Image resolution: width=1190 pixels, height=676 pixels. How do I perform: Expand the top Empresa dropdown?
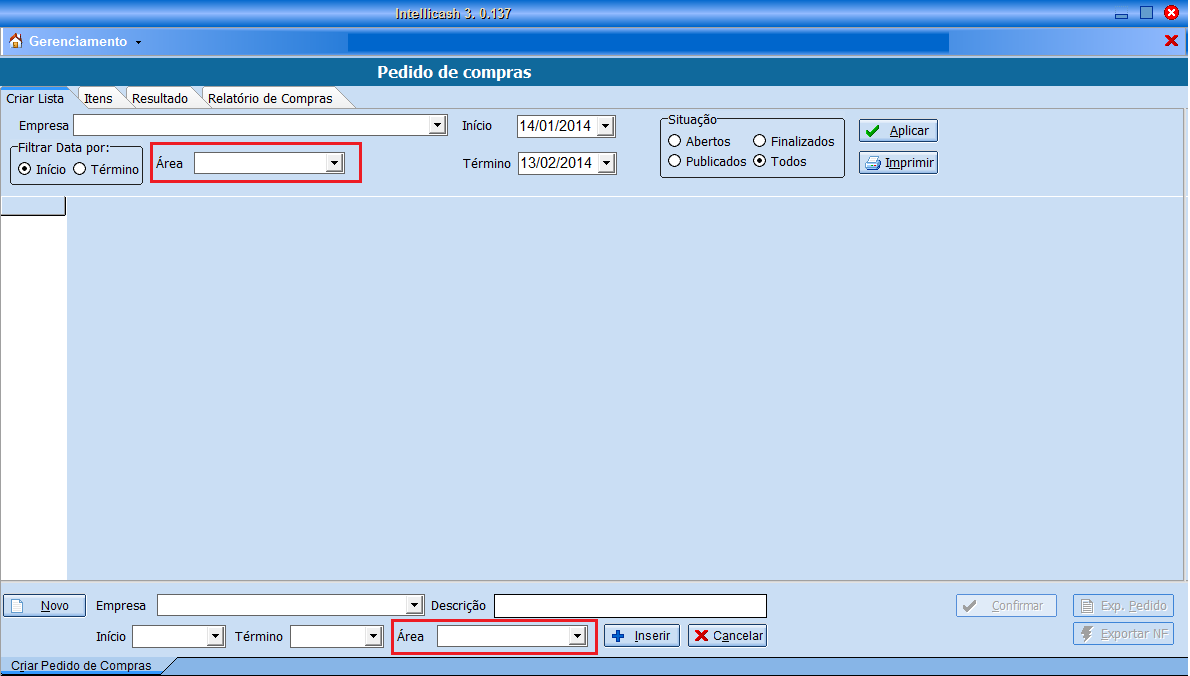(437, 125)
